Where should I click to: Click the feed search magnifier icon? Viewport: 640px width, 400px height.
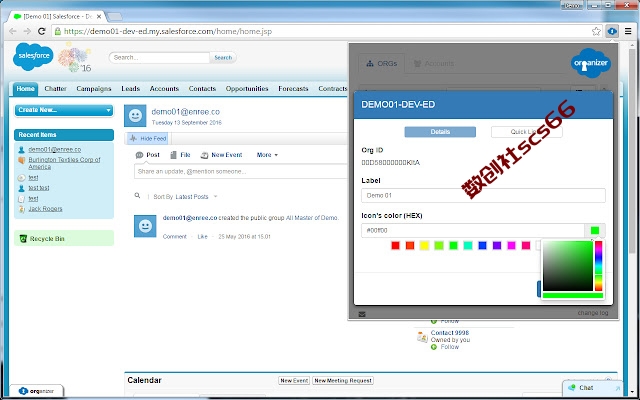pyautogui.click(x=138, y=196)
